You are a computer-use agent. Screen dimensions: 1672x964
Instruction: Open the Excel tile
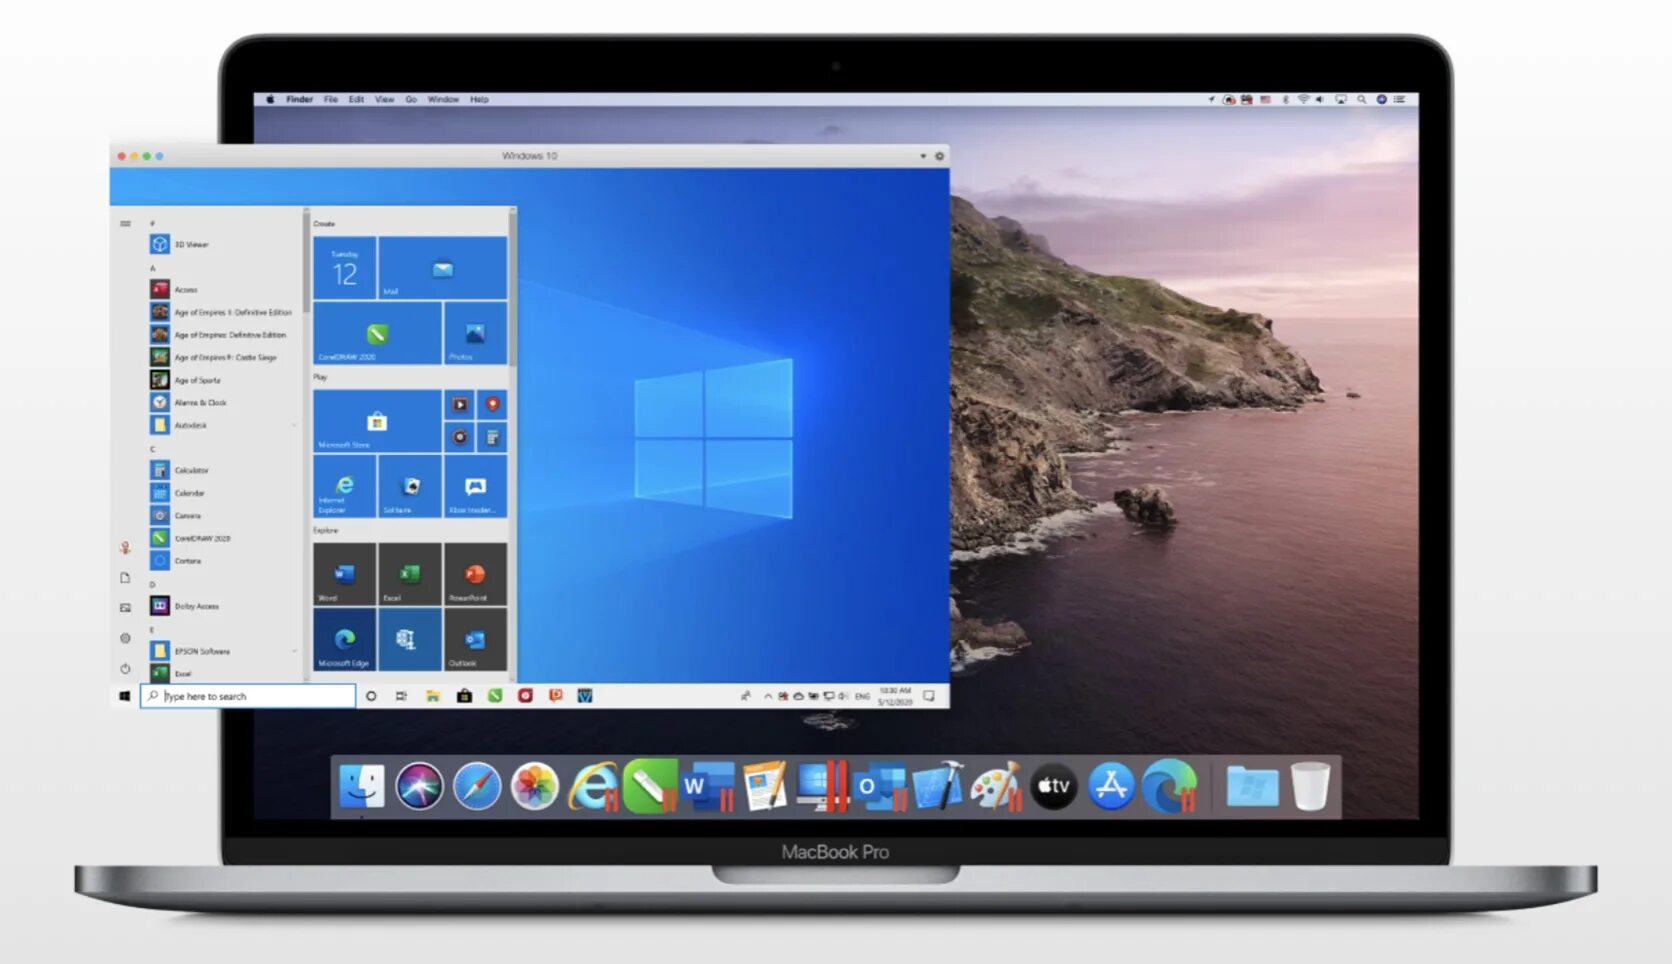(410, 574)
